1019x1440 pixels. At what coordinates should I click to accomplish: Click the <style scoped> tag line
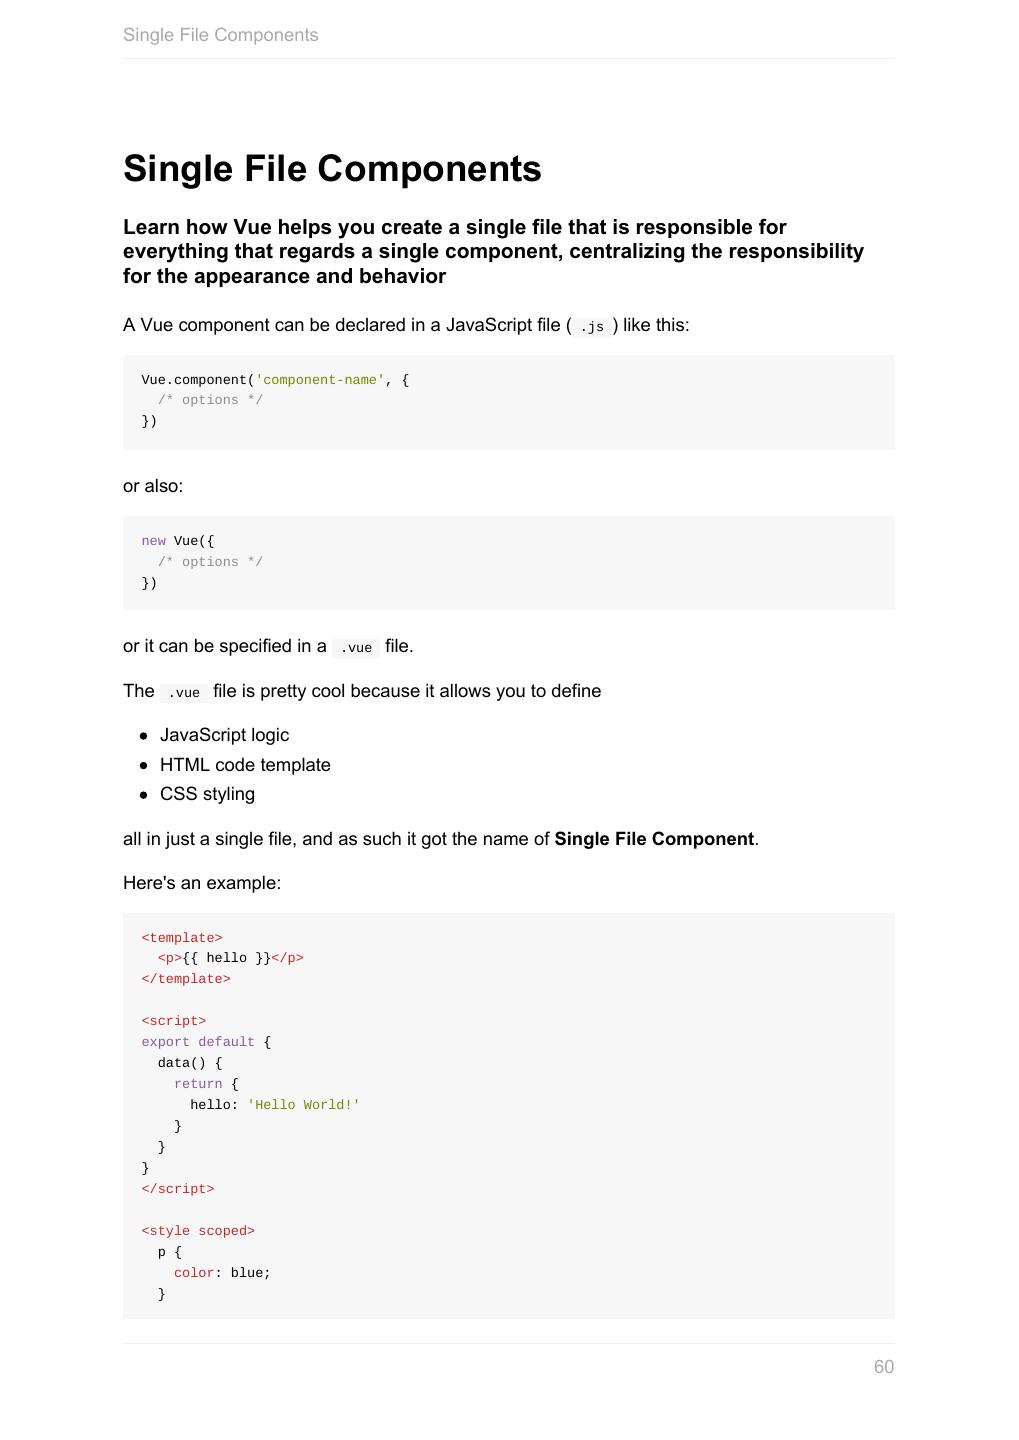pos(198,1231)
